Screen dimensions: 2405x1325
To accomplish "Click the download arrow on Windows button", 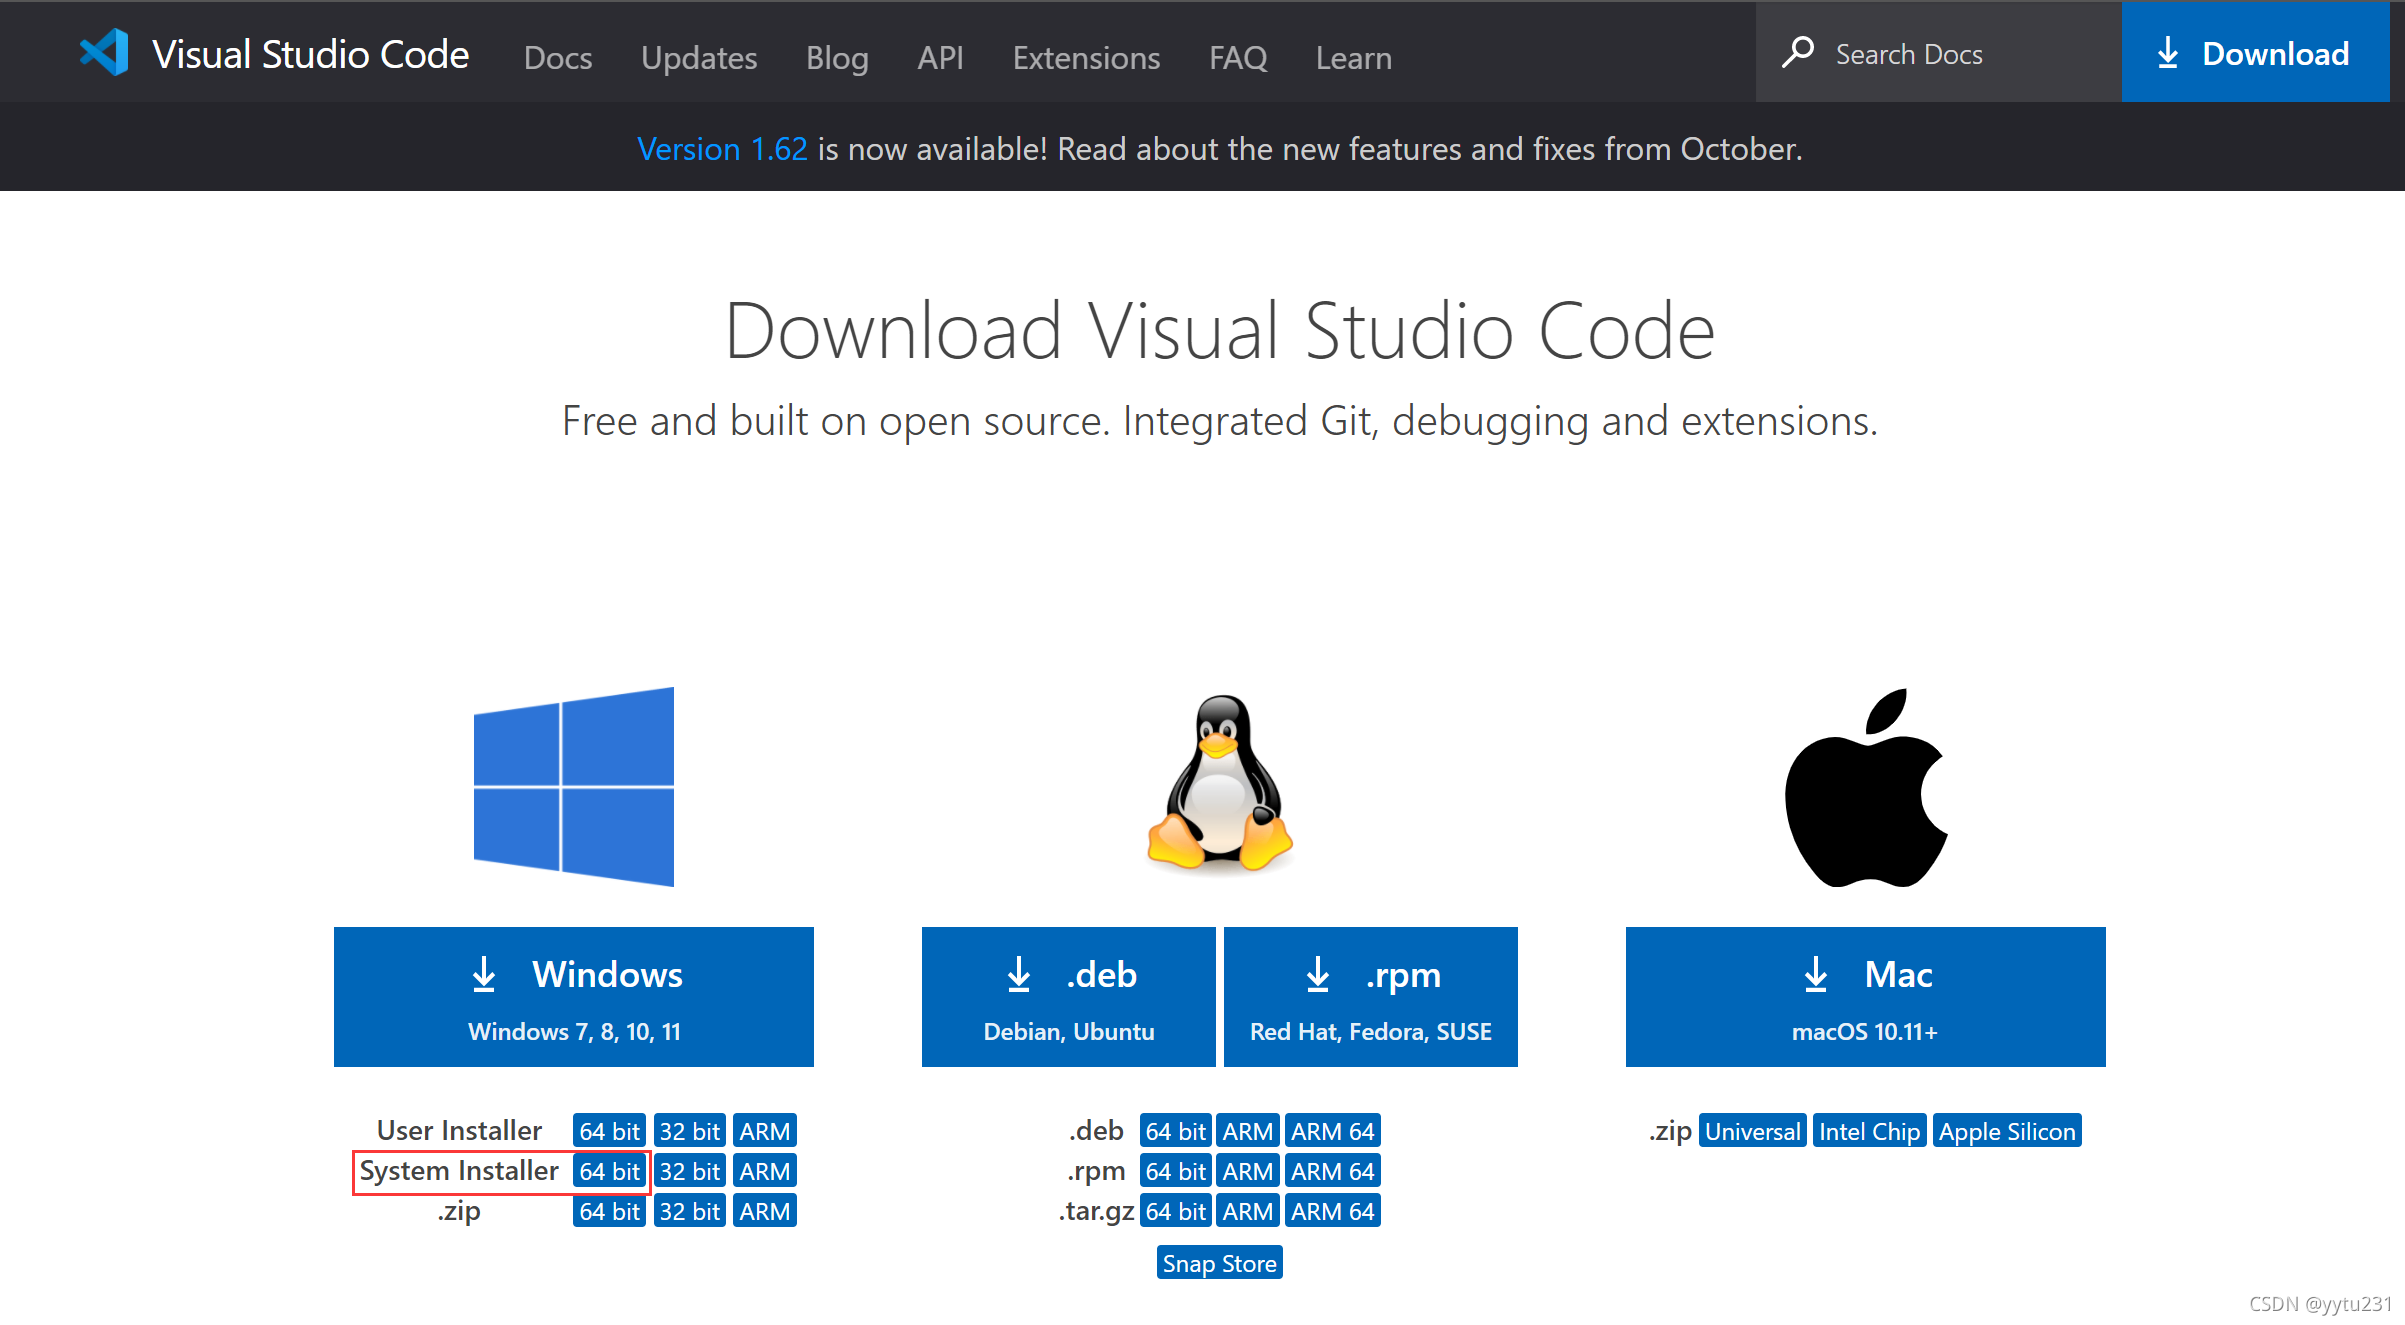I will click(x=484, y=974).
